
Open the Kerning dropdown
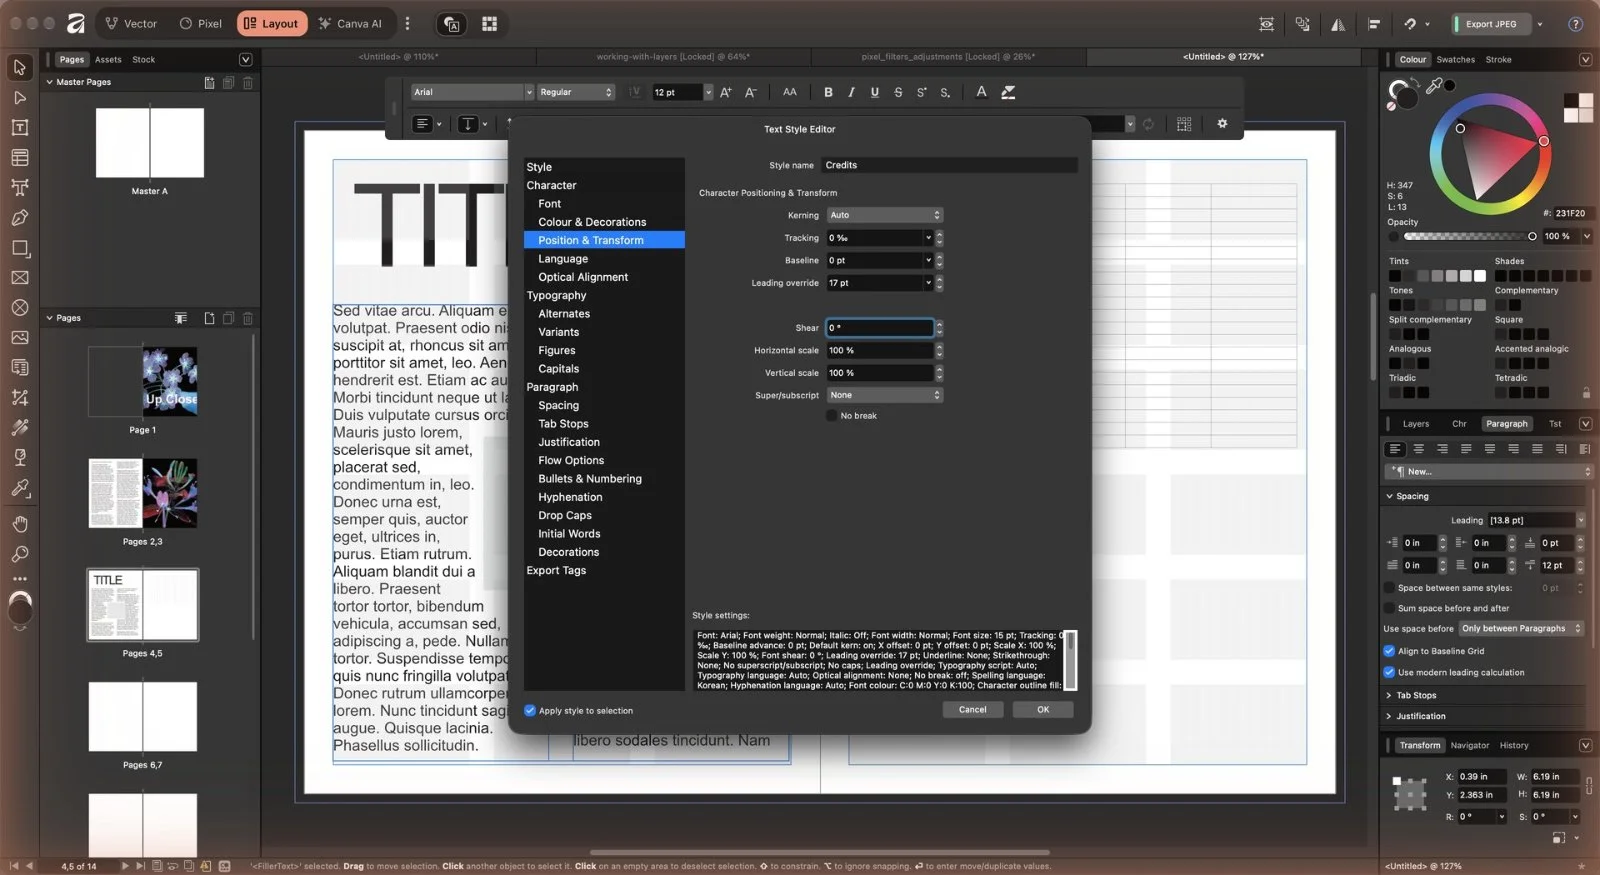point(885,215)
